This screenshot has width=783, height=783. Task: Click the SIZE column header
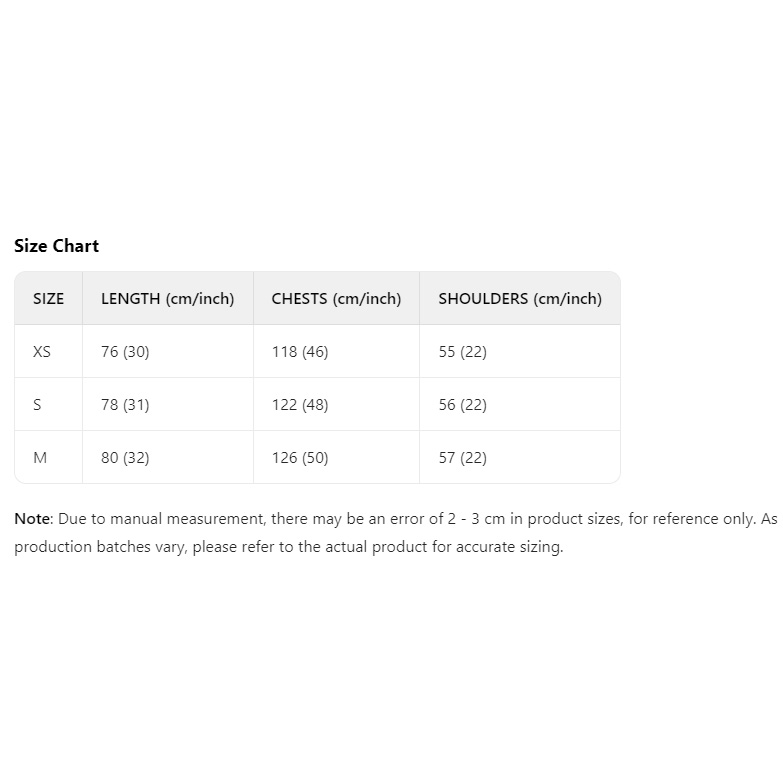point(48,298)
